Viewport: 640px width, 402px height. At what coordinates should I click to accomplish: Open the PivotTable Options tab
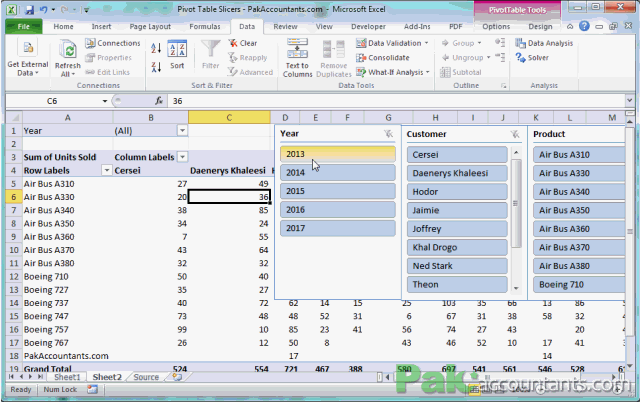496,27
